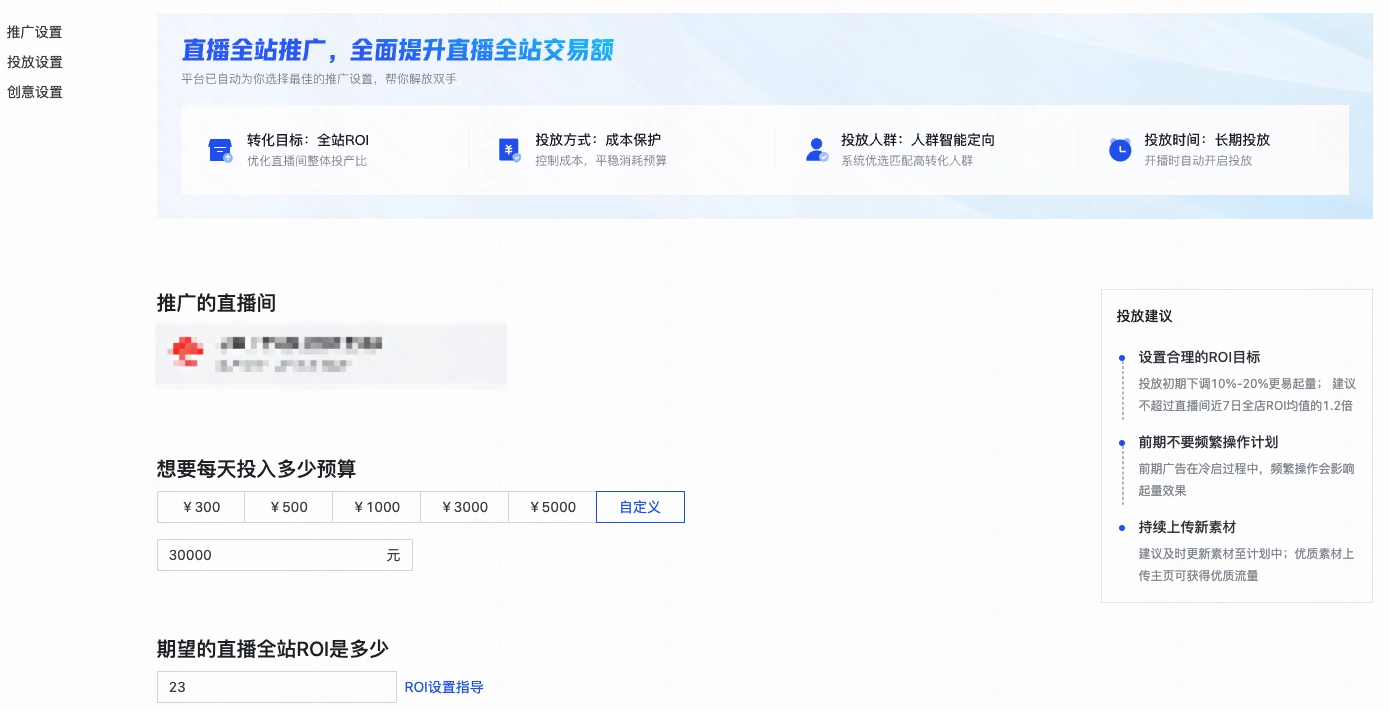Click the 人群智能定向 audience icon

(816, 149)
